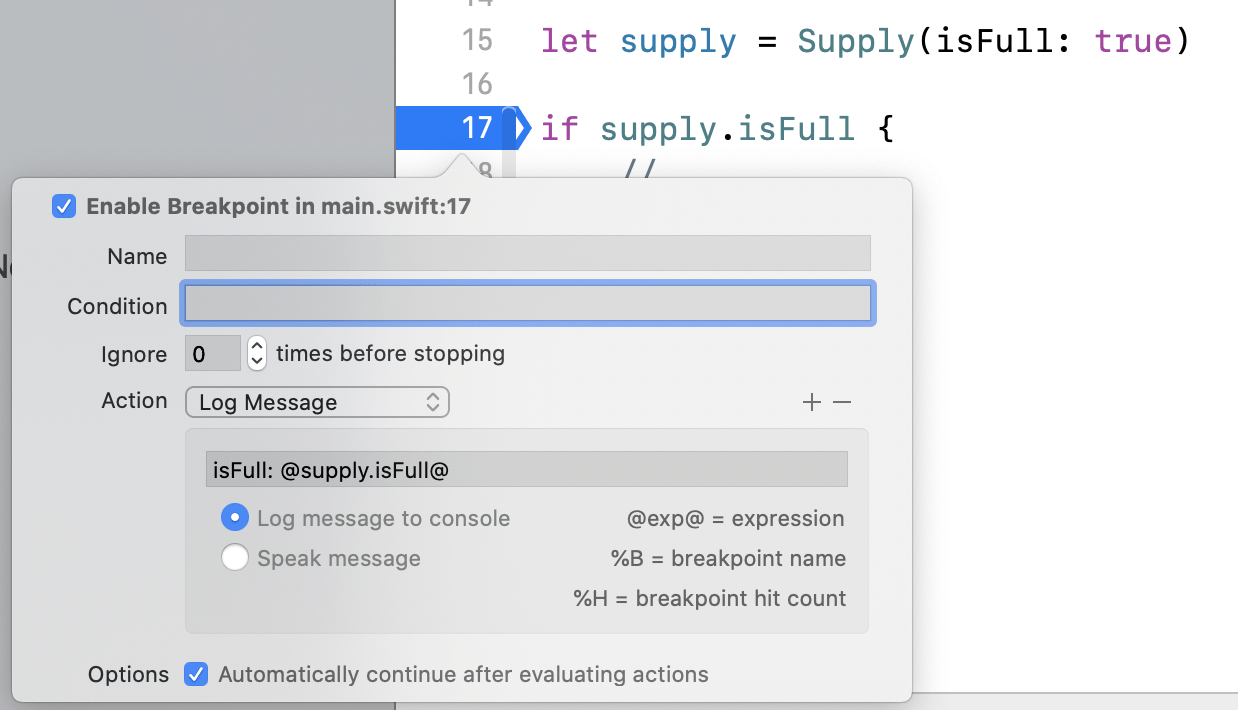Click line number 16 in the gutter

(x=477, y=85)
